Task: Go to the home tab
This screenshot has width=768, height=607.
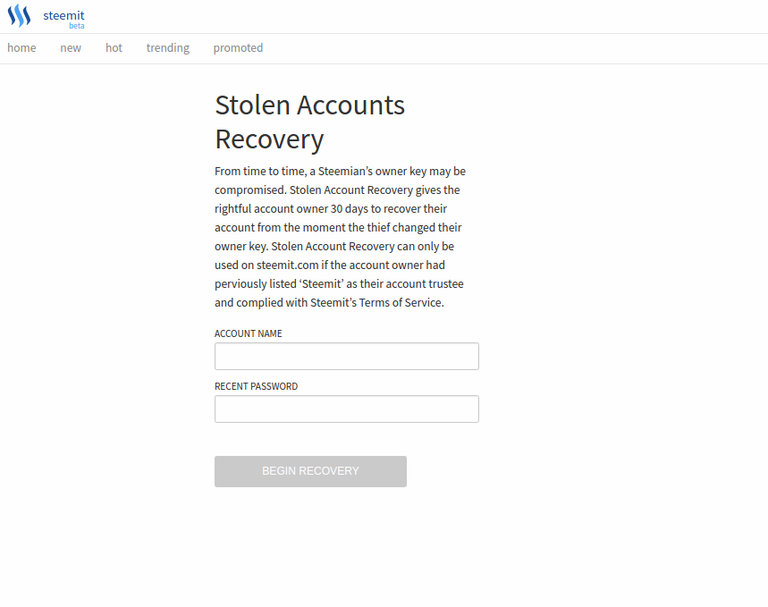Action: tap(22, 48)
